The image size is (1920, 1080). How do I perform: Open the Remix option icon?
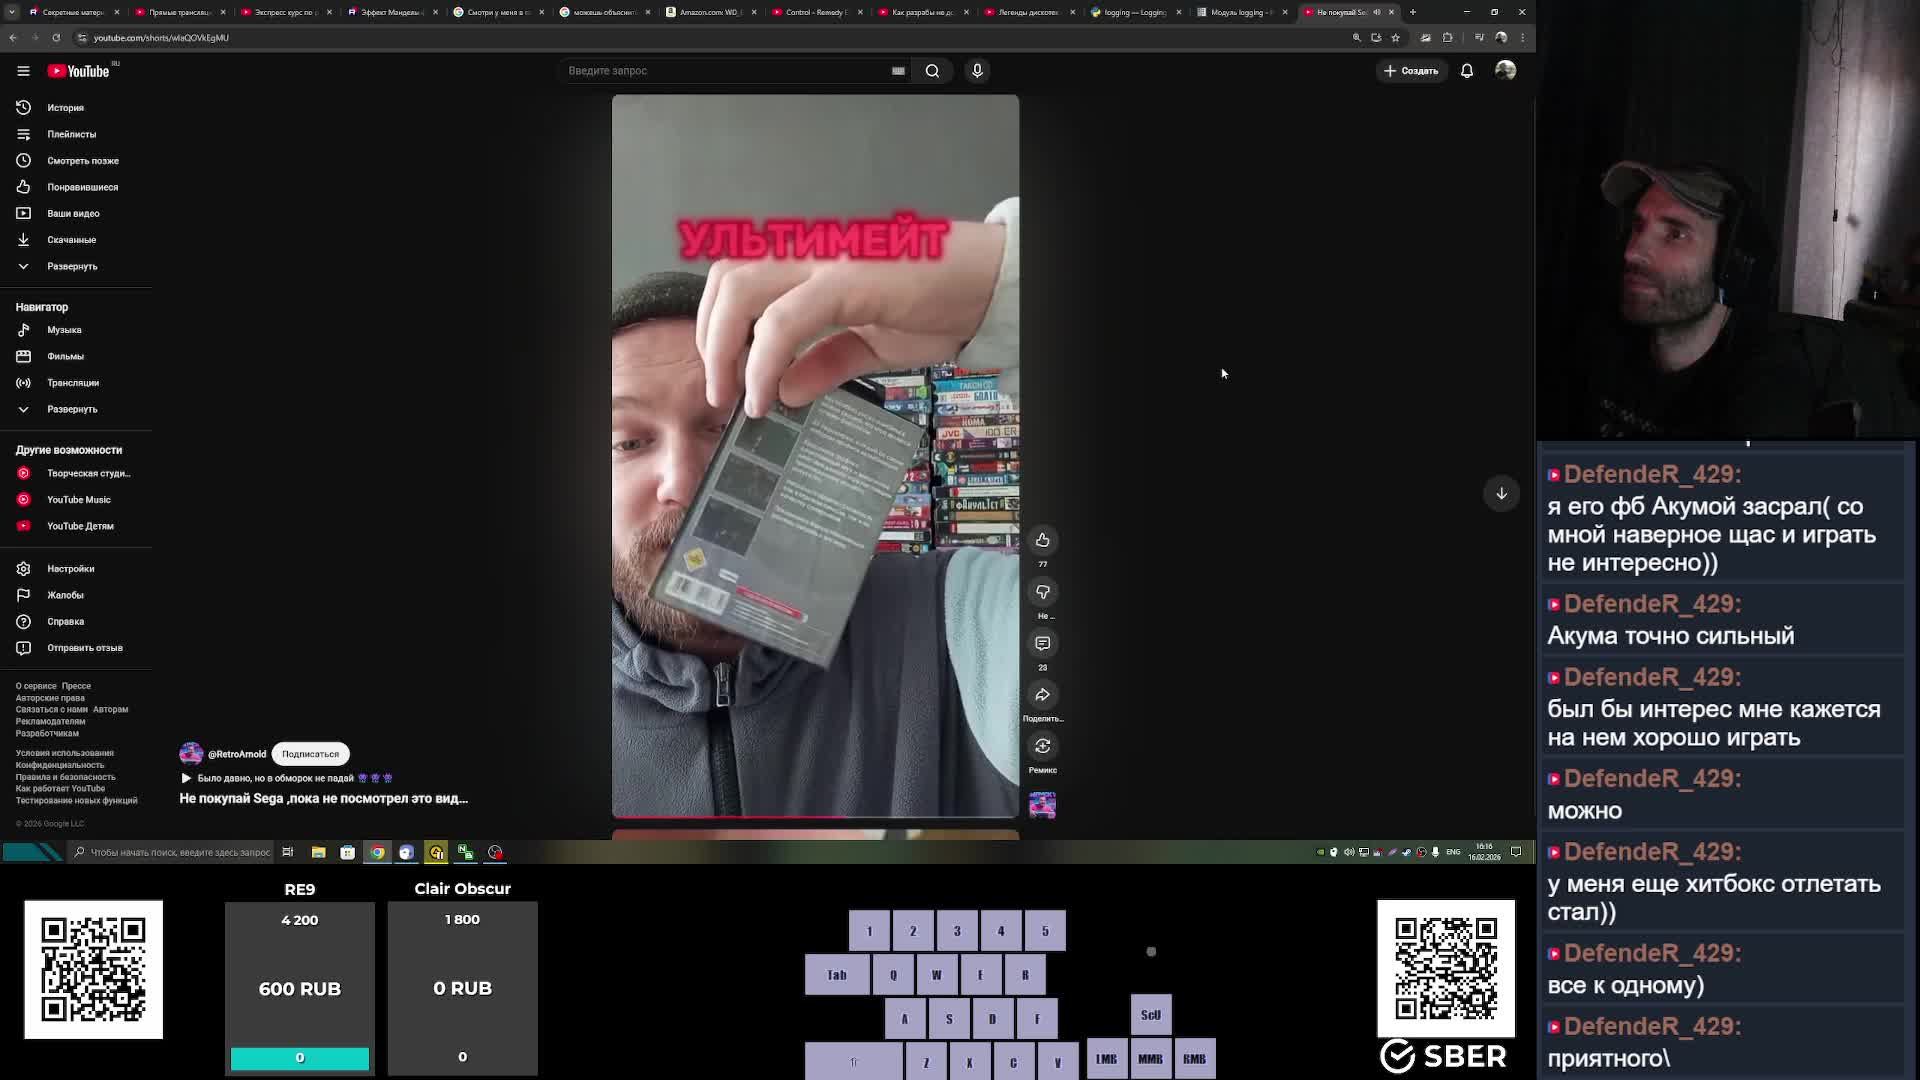1042,746
